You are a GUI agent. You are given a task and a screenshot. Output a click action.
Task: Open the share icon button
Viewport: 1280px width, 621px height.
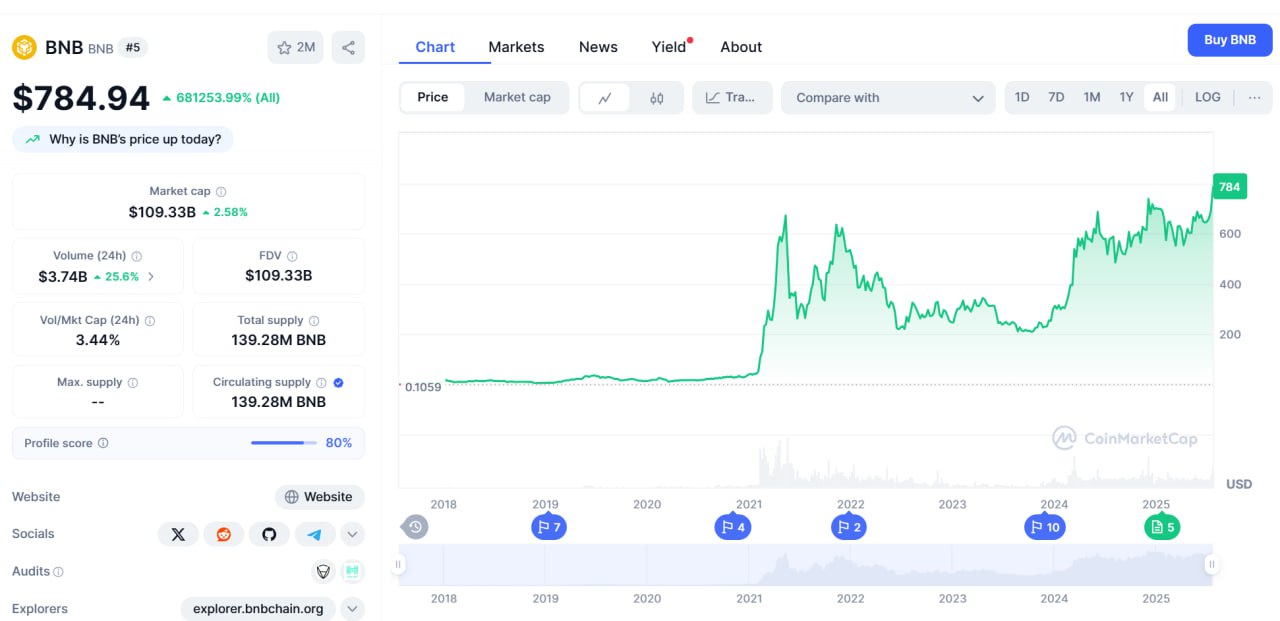tap(348, 47)
